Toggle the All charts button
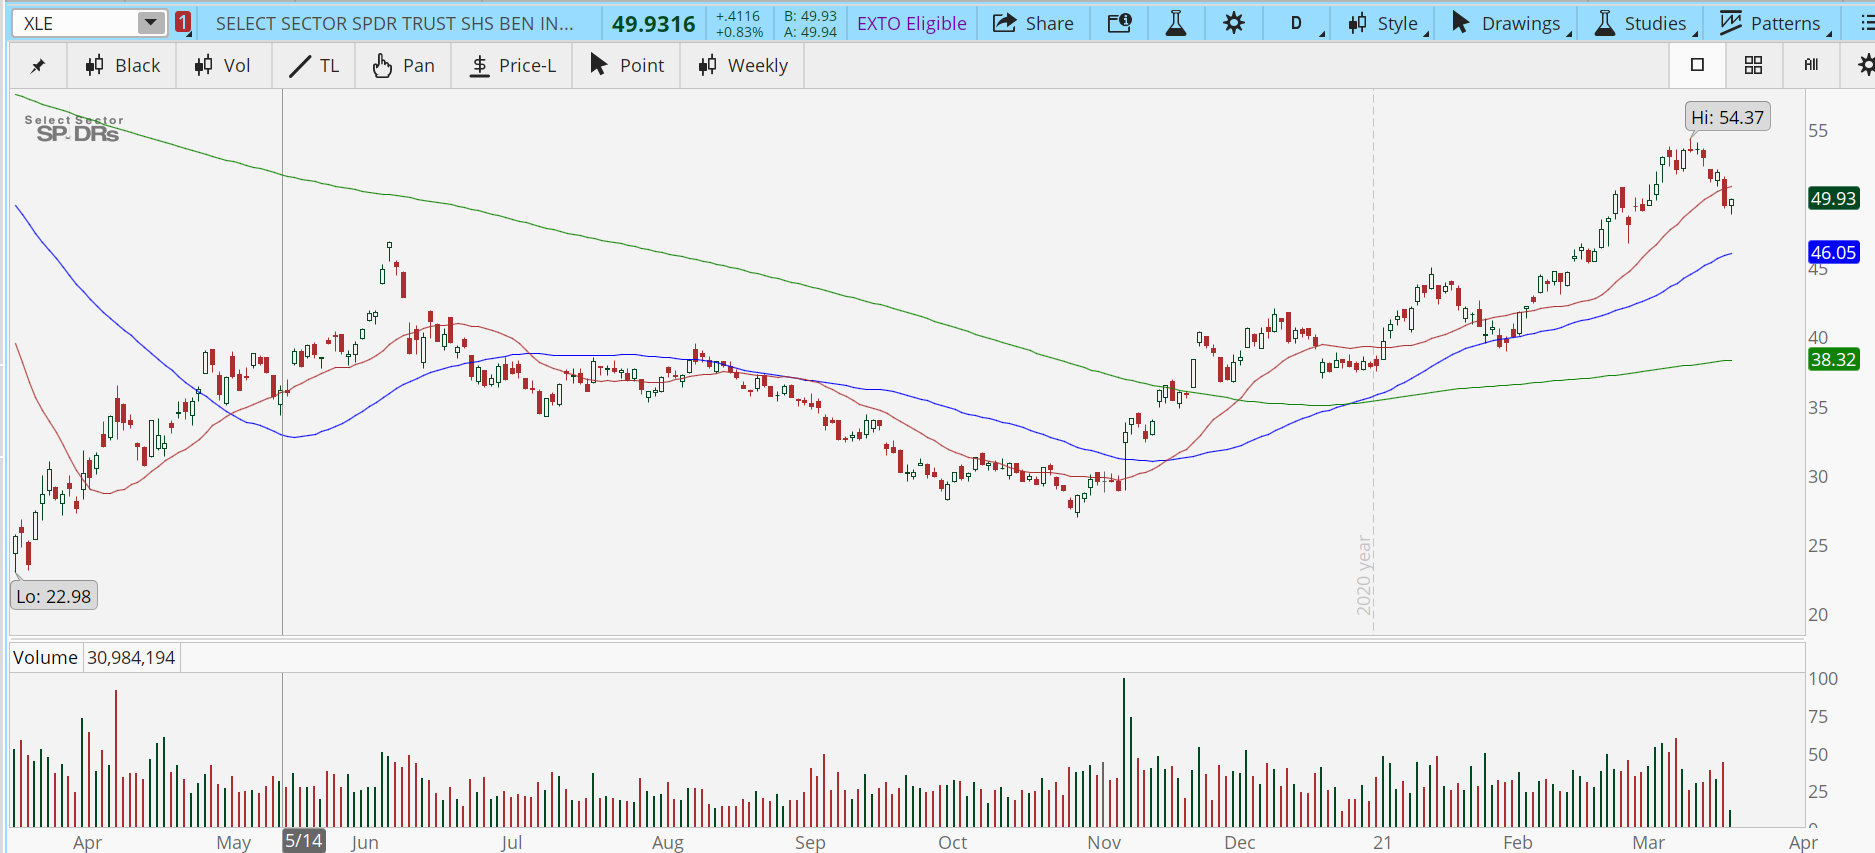Screen dimensions: 1875x853 click(x=1811, y=65)
